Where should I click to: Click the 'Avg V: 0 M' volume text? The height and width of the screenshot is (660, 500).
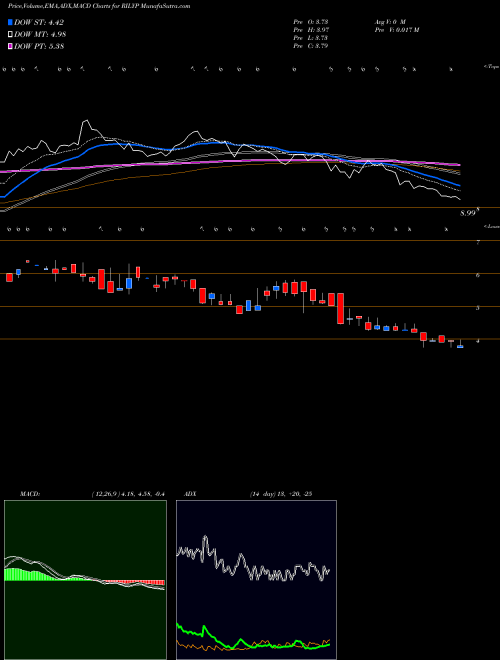pos(389,21)
